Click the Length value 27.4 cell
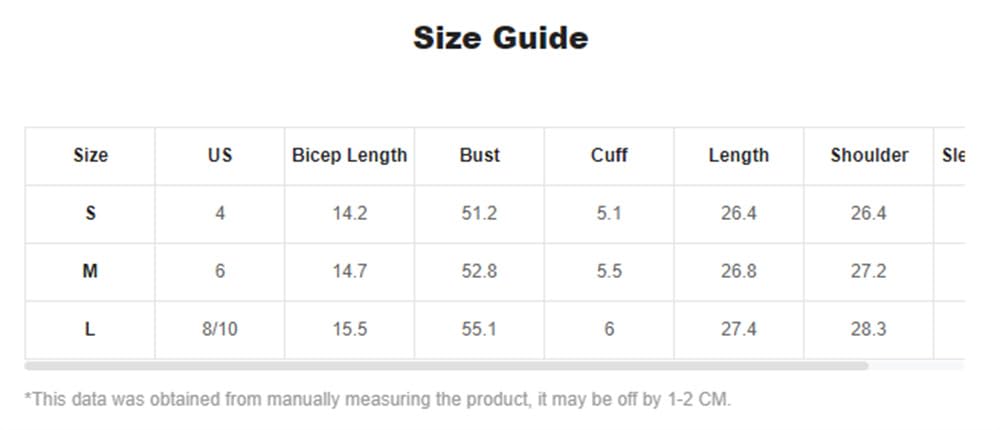The image size is (1000, 430). 739,329
